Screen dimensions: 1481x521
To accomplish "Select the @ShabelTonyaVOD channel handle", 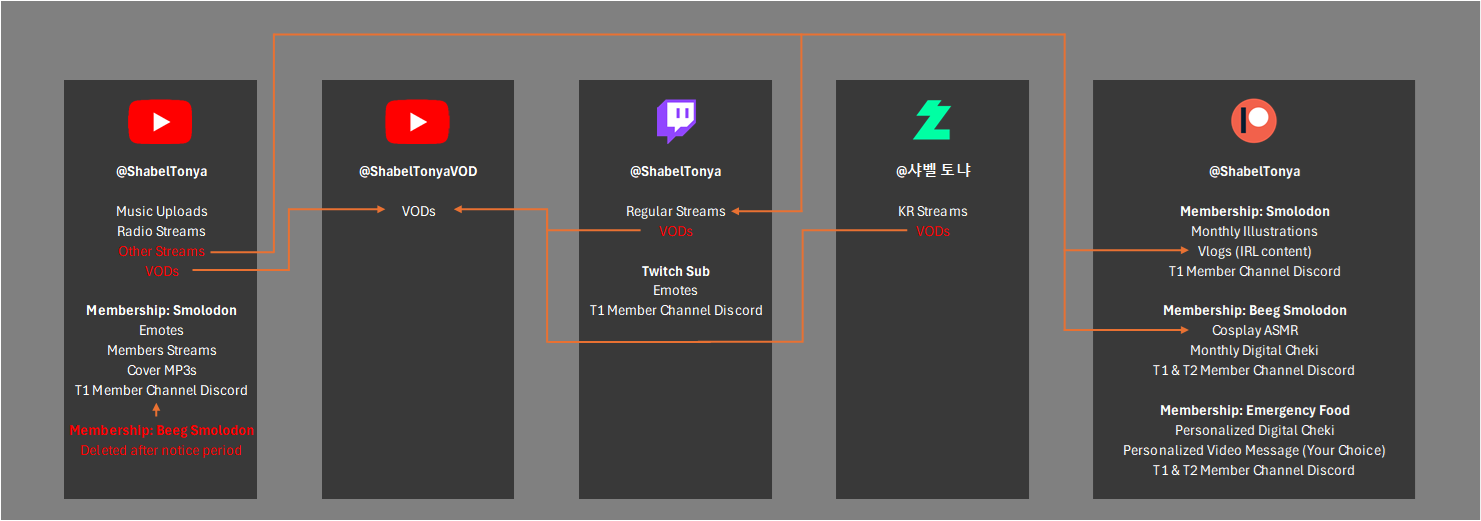I will (418, 171).
